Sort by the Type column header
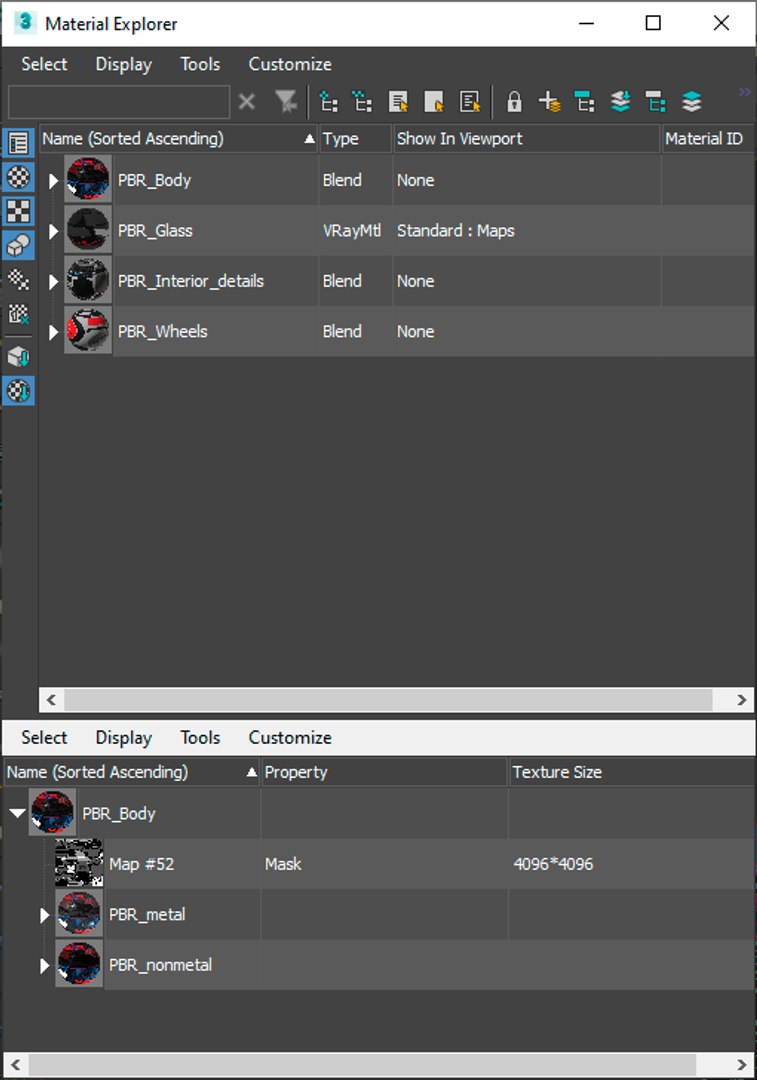Screen dimensions: 757x1080 pos(355,139)
